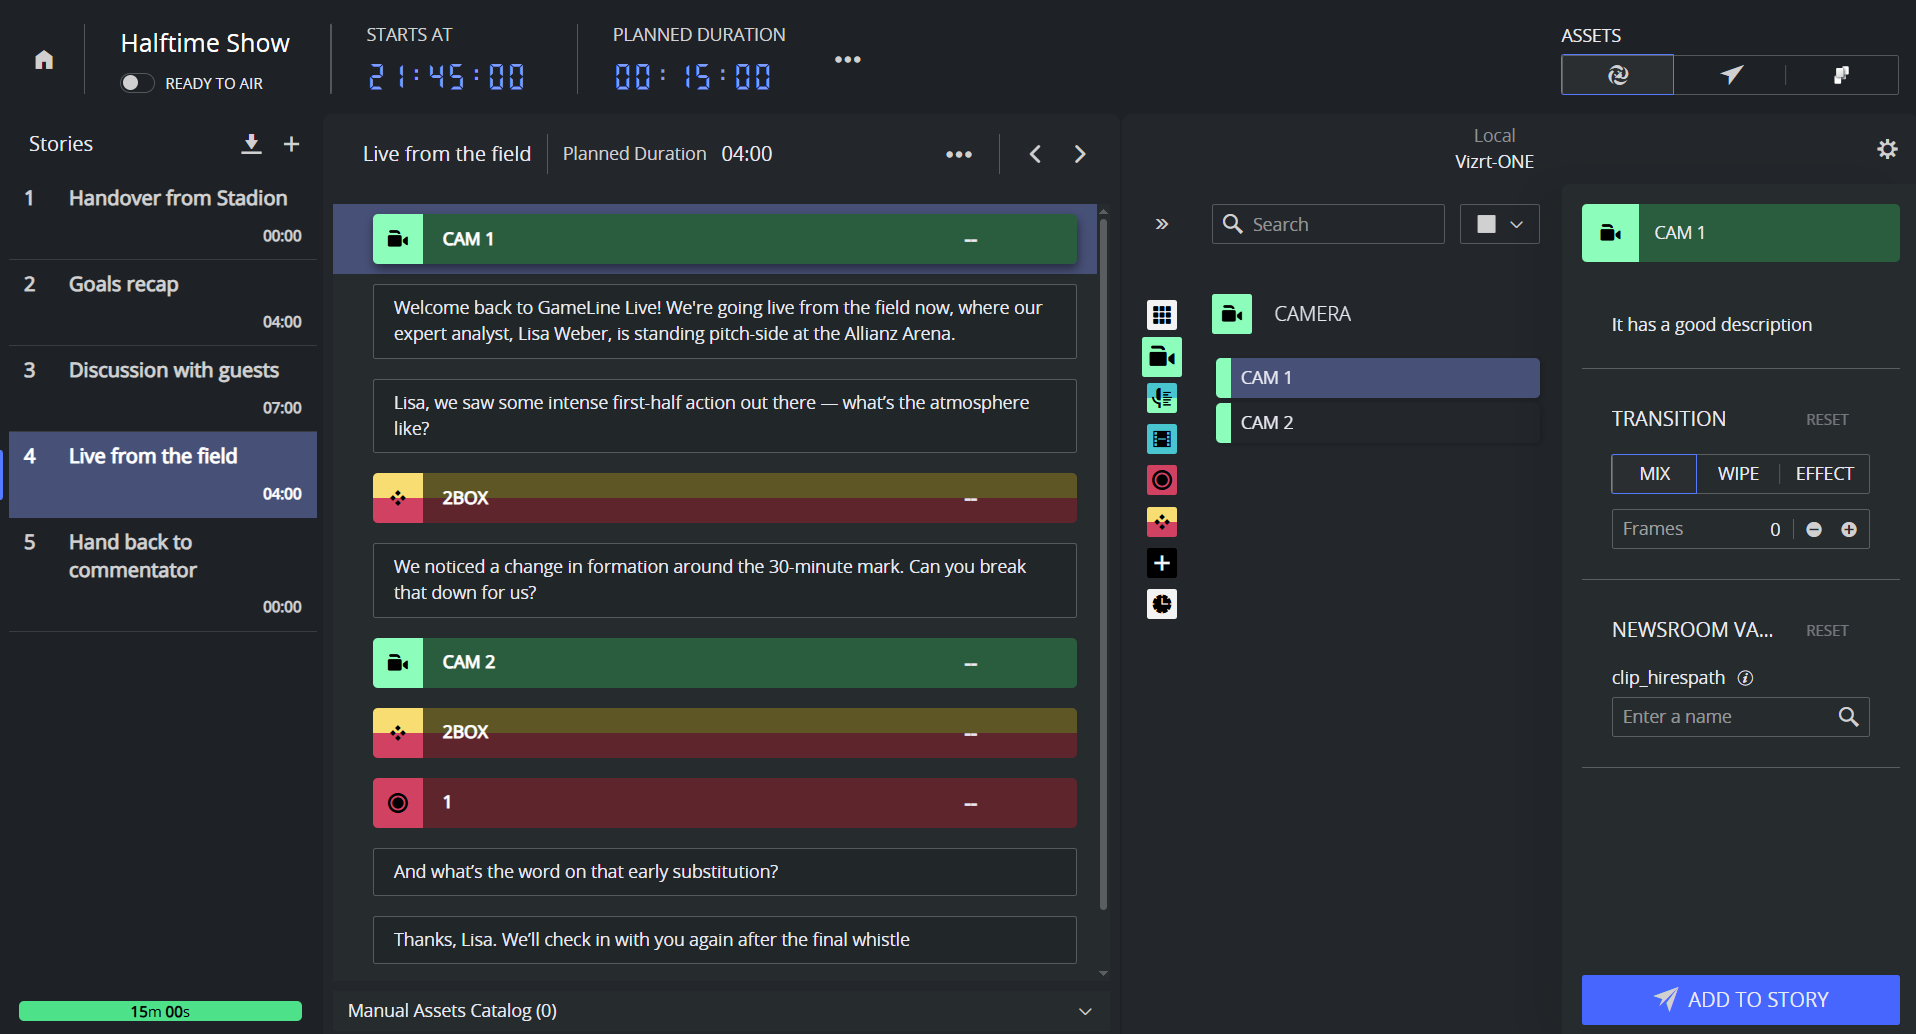Open the clock icon in asset sidebar
The image size is (1916, 1034).
coord(1161,604)
